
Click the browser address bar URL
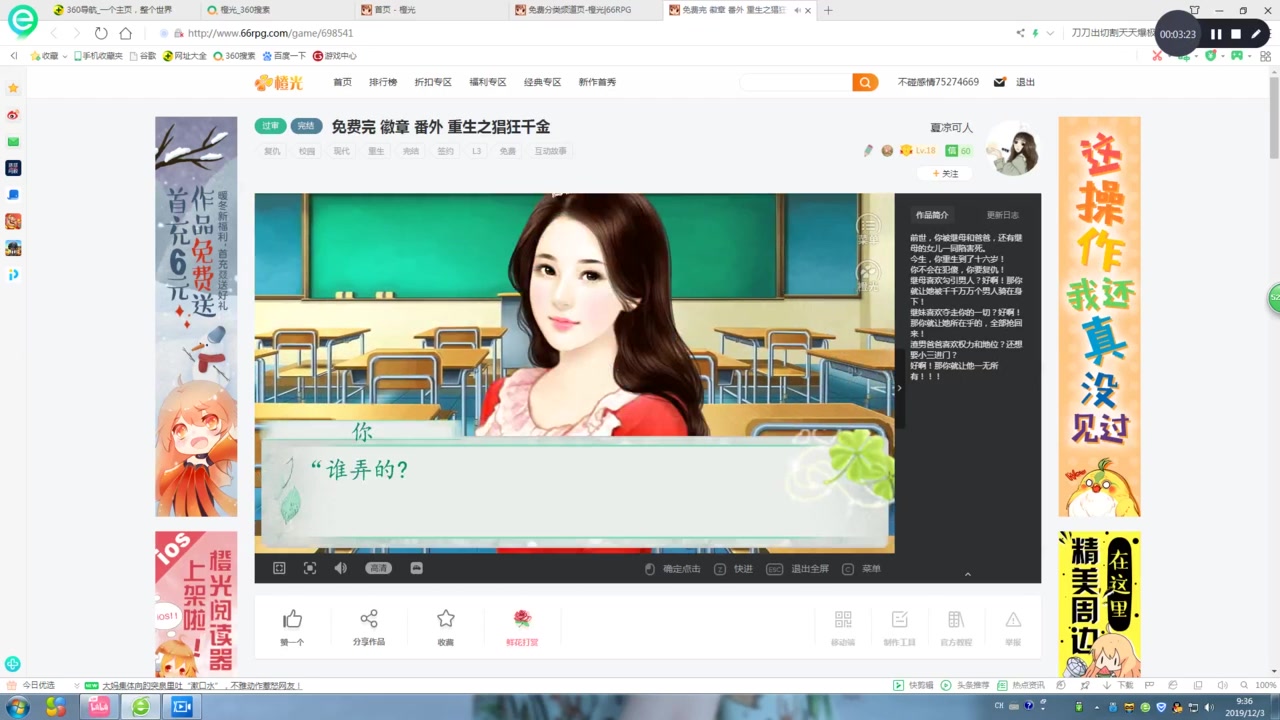pos(270,33)
